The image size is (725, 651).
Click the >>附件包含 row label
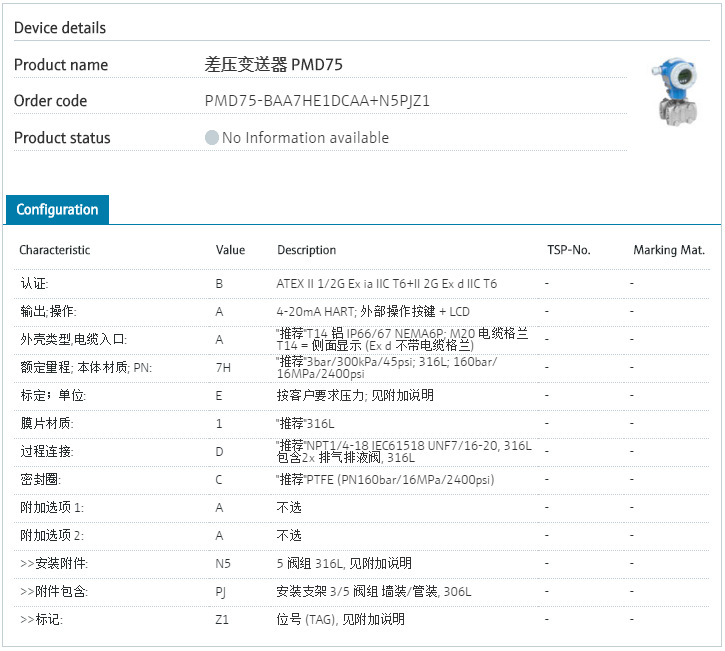point(54,592)
